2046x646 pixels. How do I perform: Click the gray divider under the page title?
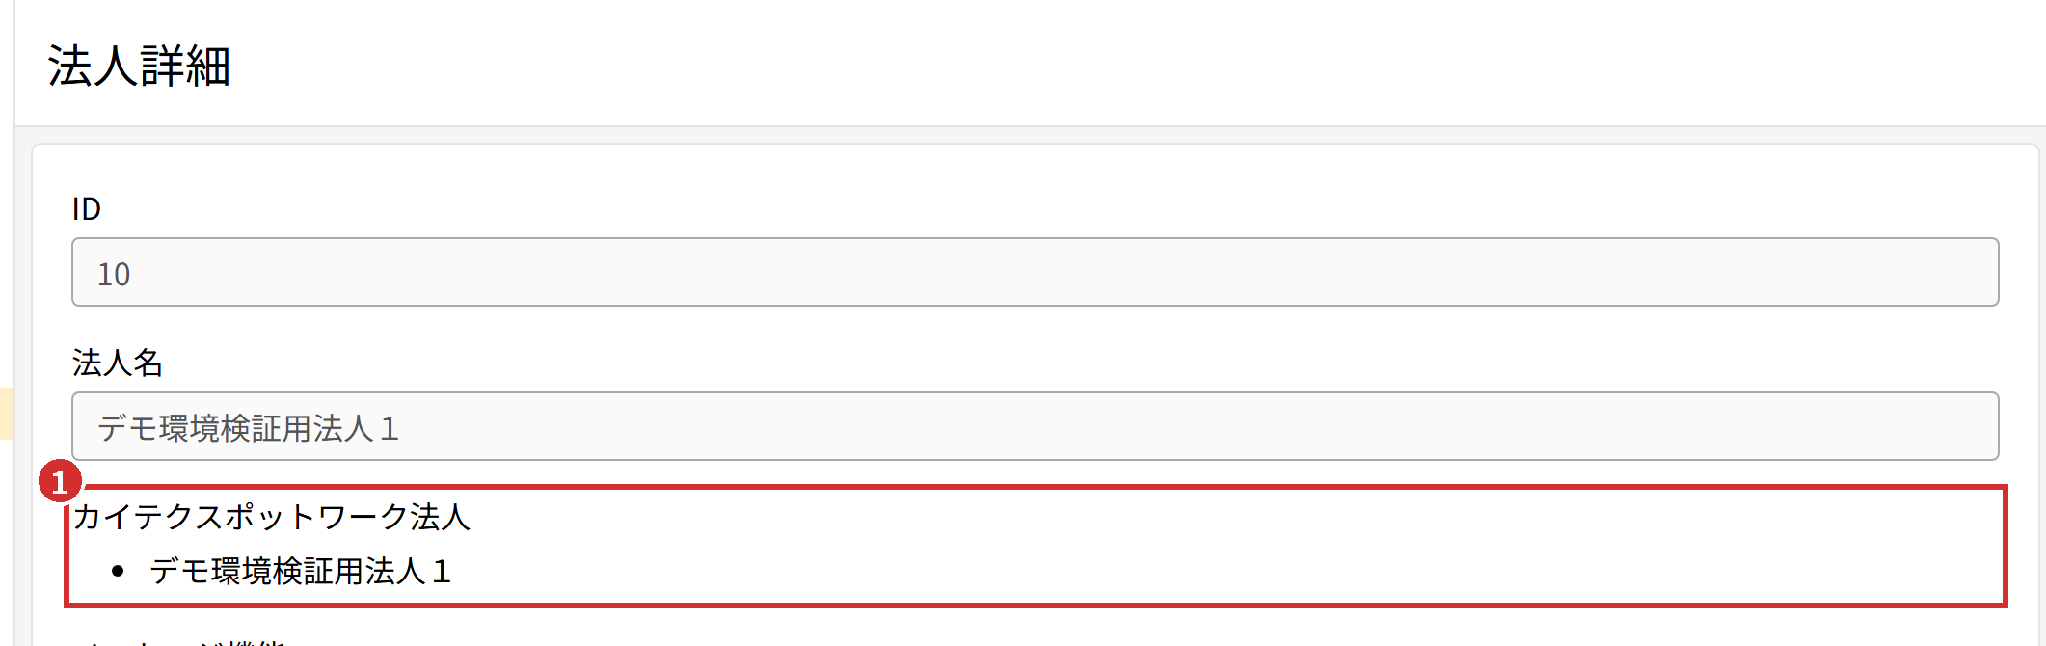tap(1030, 126)
